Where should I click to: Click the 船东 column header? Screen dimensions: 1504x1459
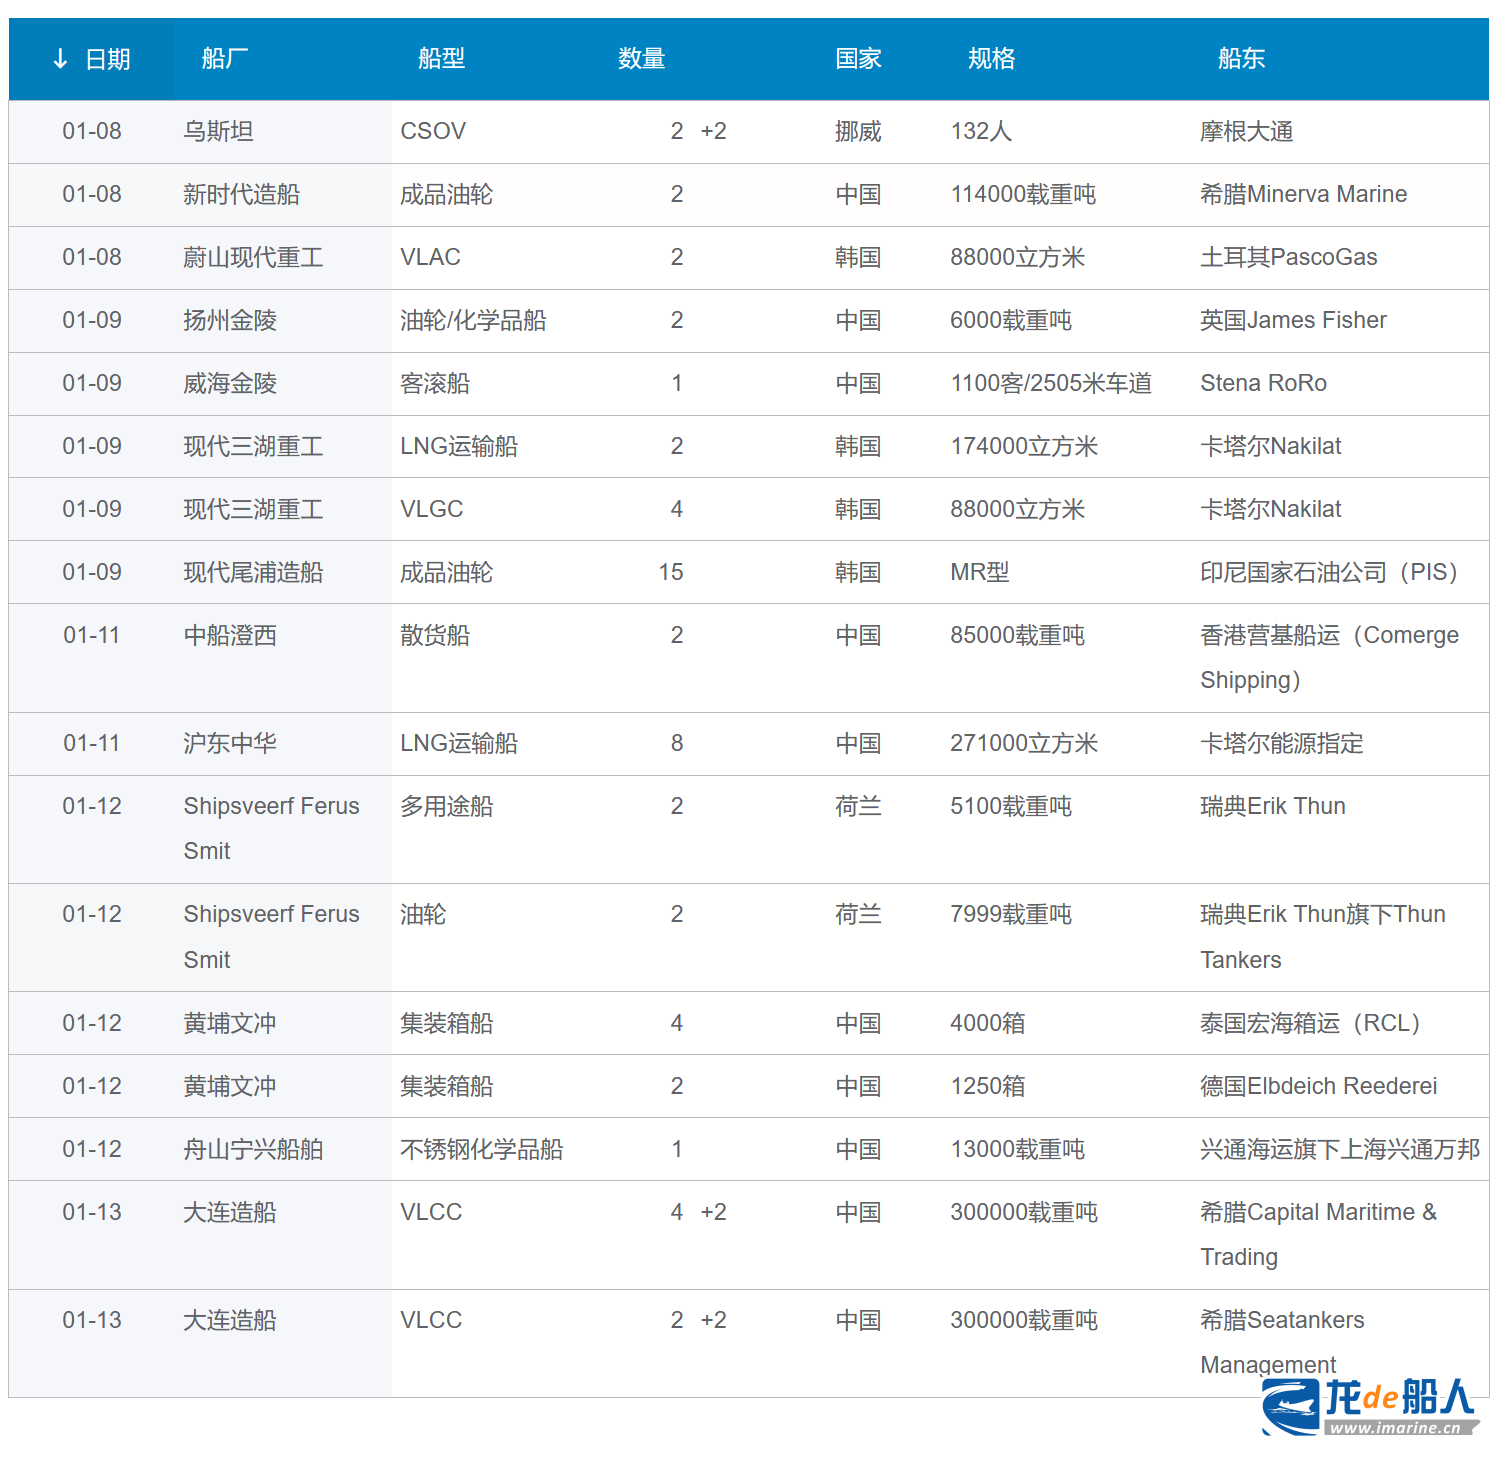[x=1241, y=59]
